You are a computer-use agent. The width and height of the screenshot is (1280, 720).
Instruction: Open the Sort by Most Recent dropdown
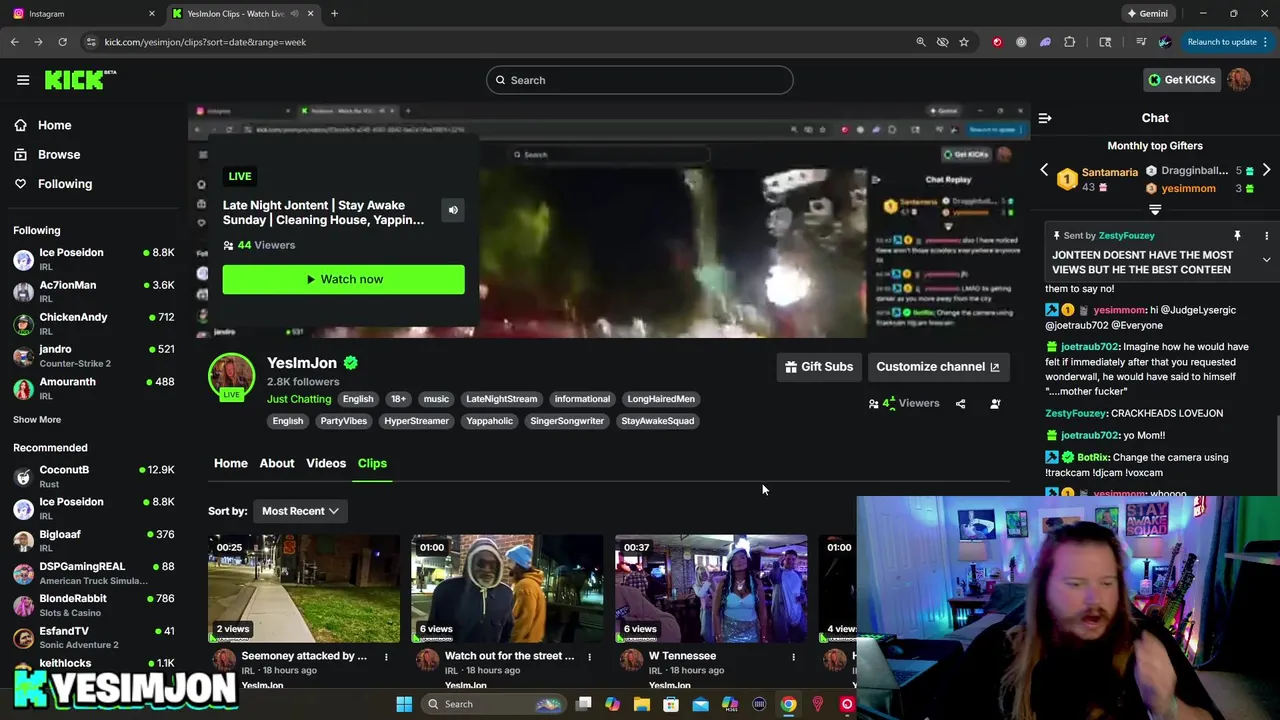click(300, 511)
